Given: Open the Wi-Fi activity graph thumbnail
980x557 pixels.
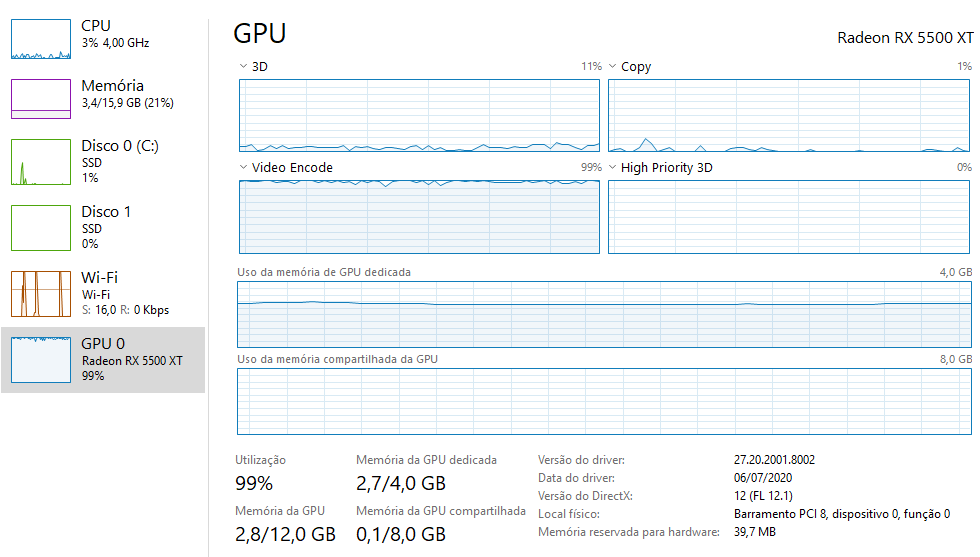Looking at the screenshot, I should (41, 294).
